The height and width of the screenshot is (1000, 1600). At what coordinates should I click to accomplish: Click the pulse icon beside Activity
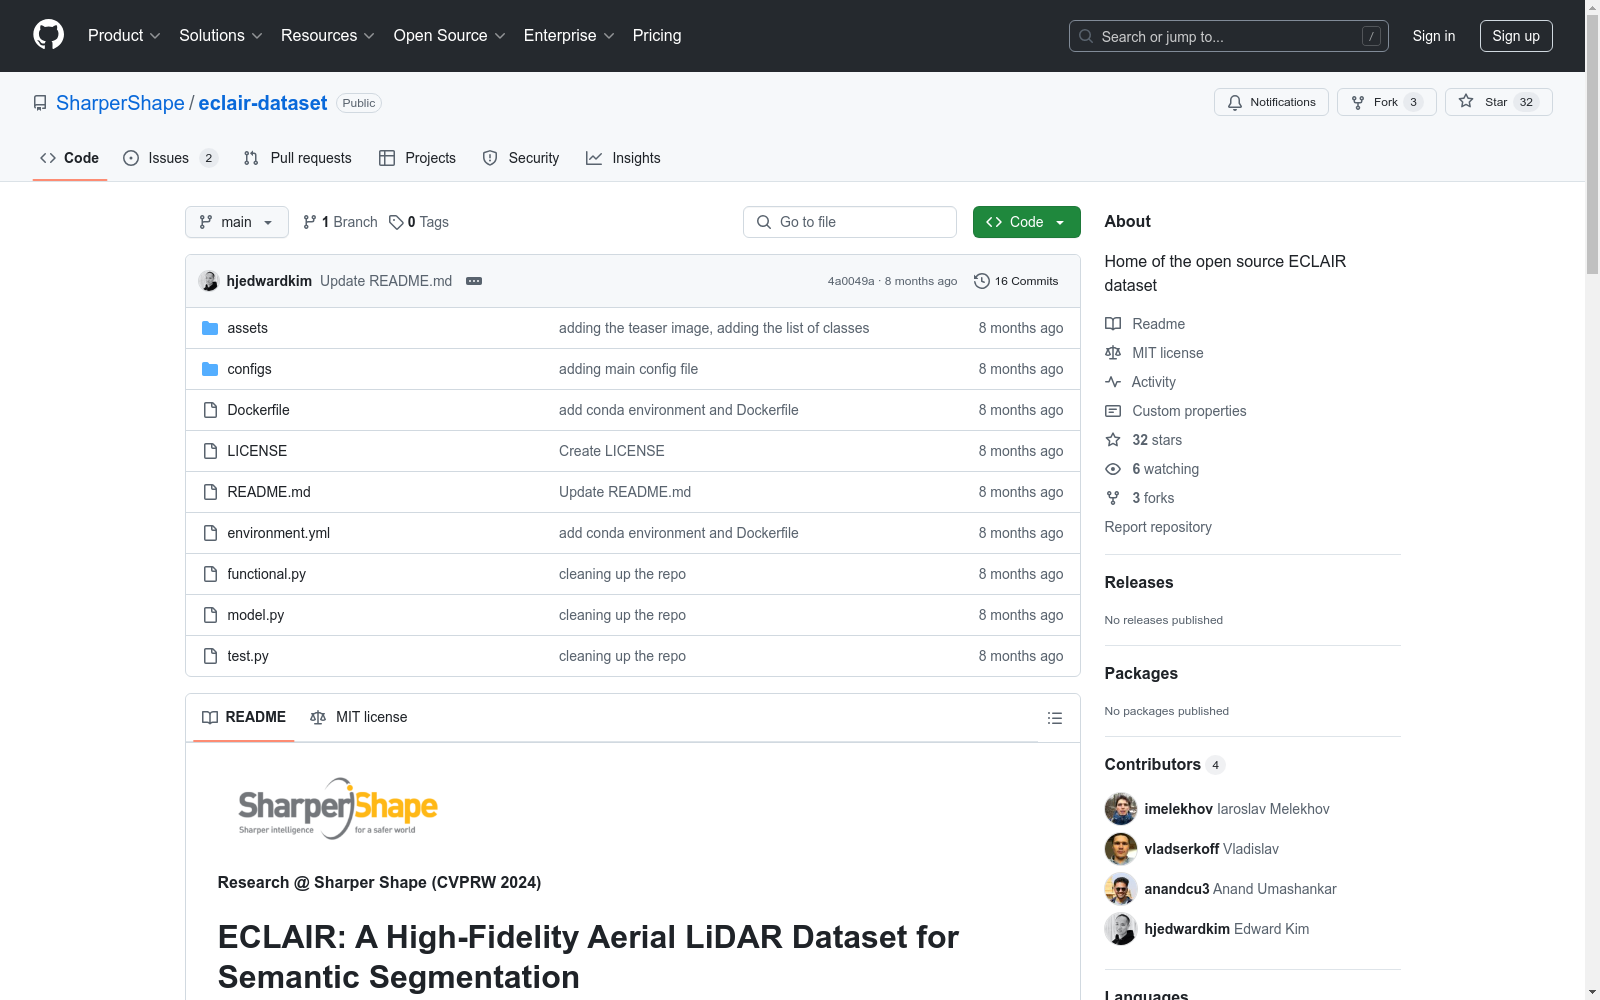(1113, 382)
